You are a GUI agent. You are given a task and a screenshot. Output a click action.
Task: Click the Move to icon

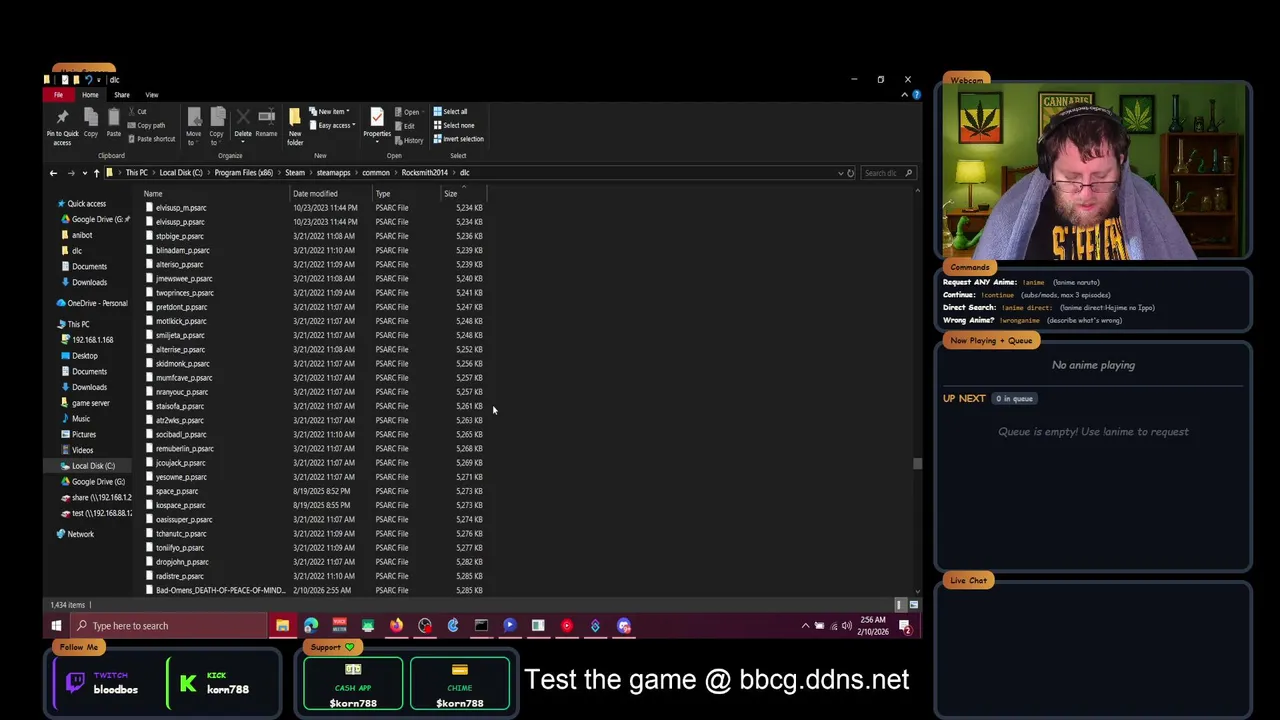click(x=194, y=118)
